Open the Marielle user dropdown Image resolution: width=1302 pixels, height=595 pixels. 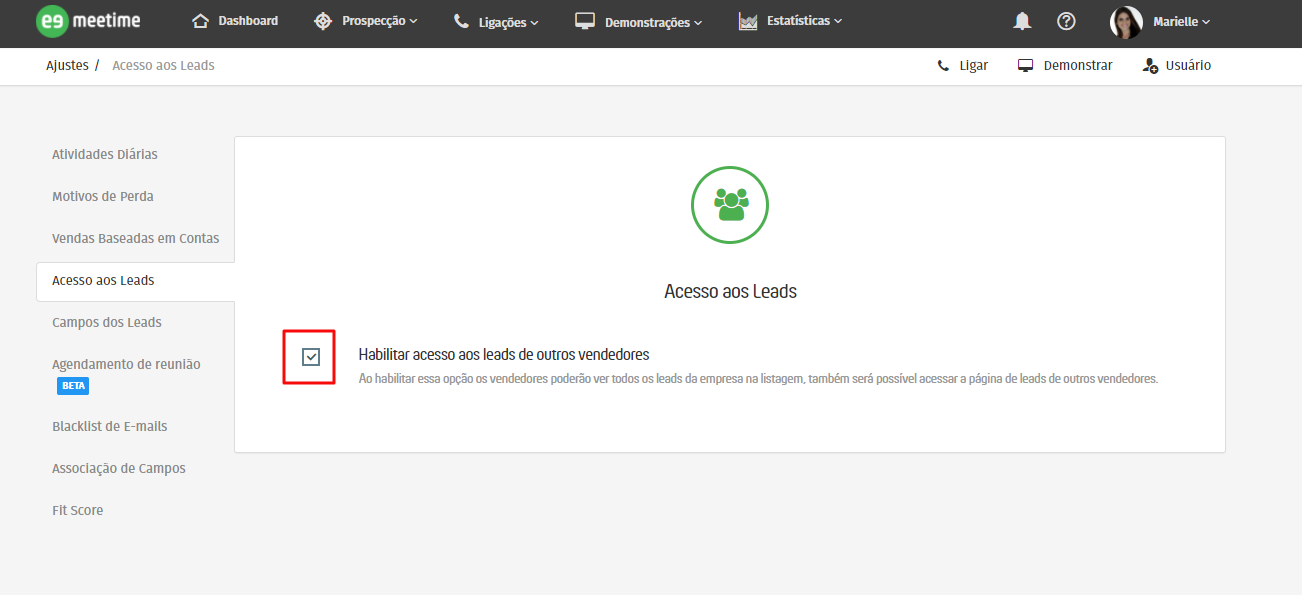click(x=1181, y=22)
